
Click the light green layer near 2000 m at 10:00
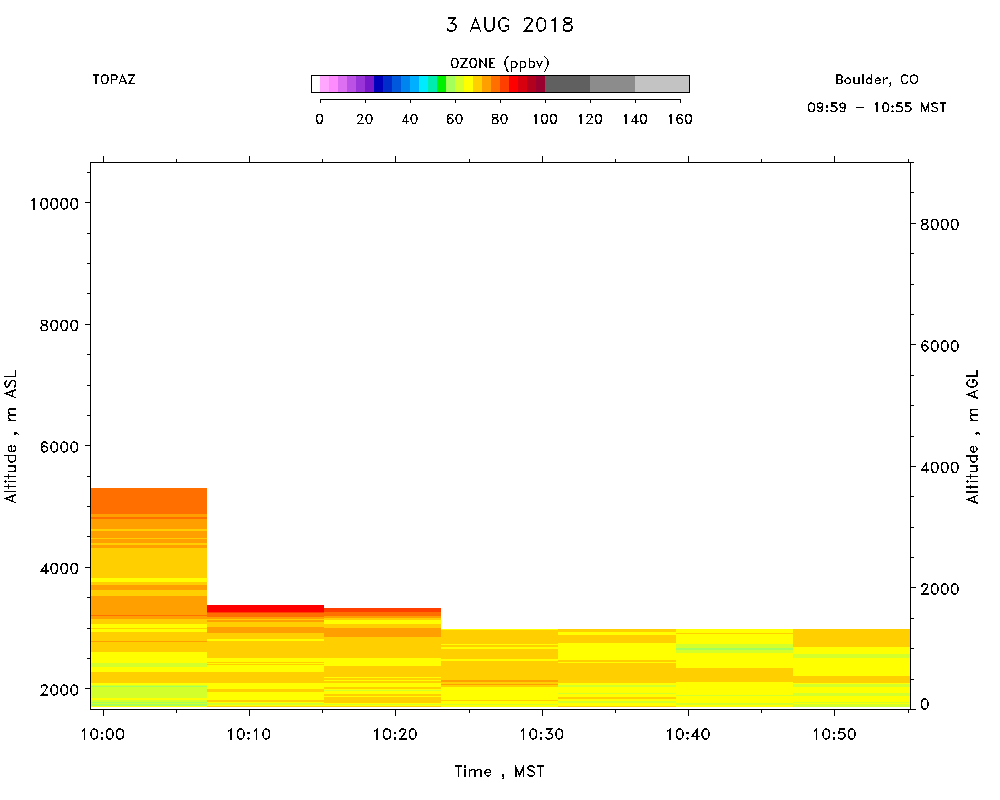[149, 692]
